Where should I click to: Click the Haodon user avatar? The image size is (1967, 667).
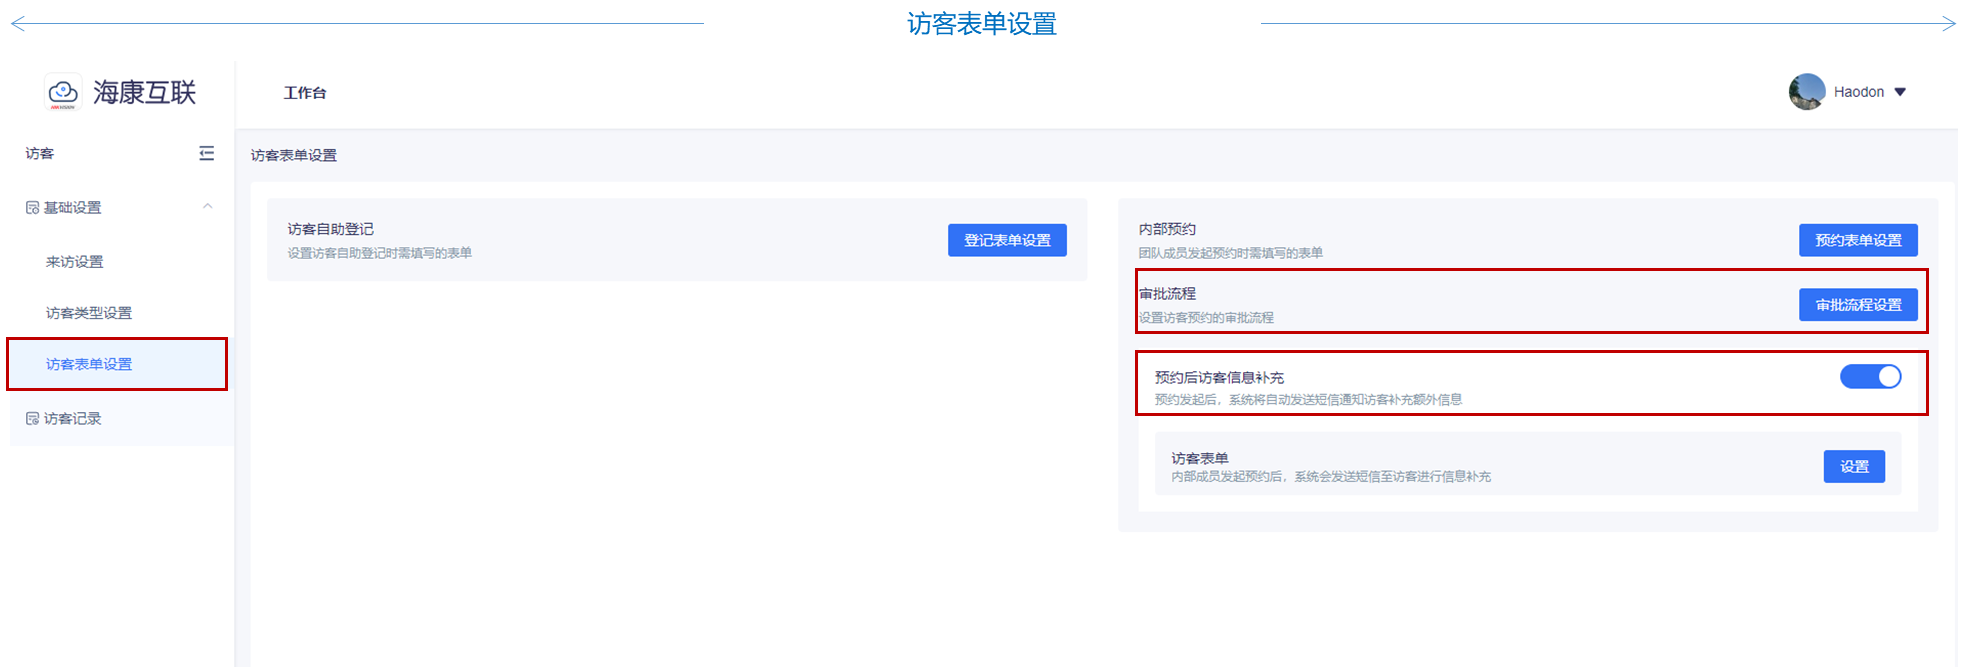(x=1806, y=92)
